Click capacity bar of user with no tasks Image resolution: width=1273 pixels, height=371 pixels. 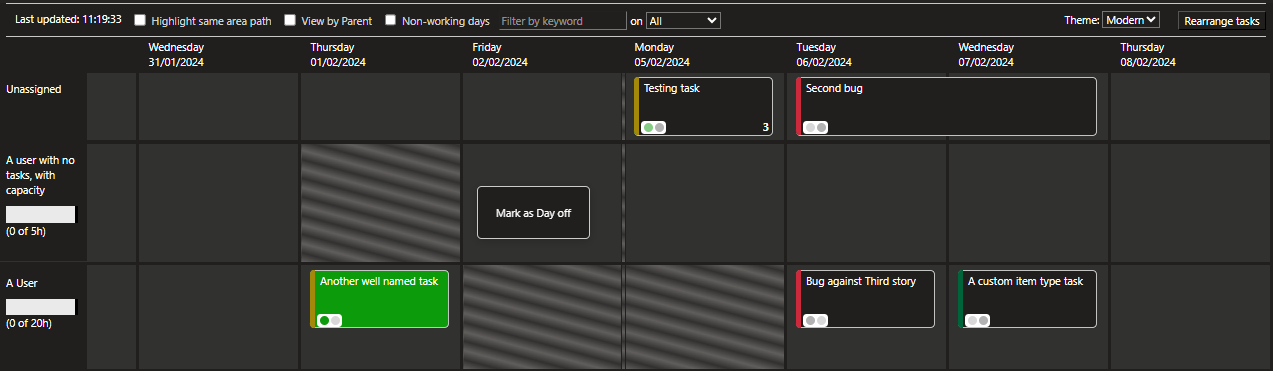pyautogui.click(x=41, y=214)
